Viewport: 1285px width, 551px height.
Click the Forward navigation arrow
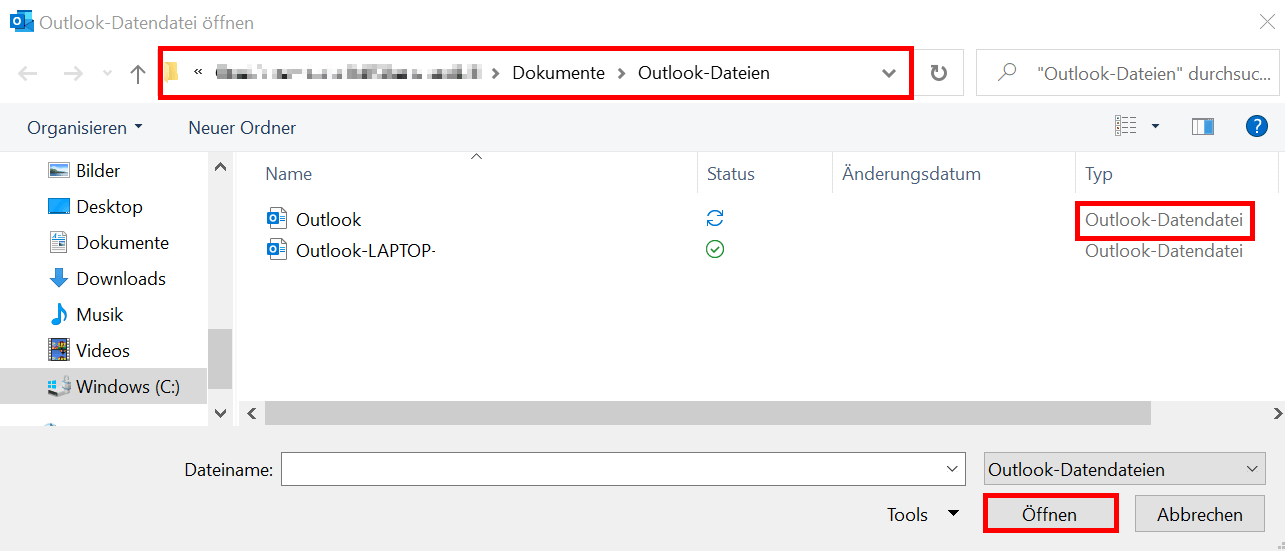pyautogui.click(x=73, y=73)
